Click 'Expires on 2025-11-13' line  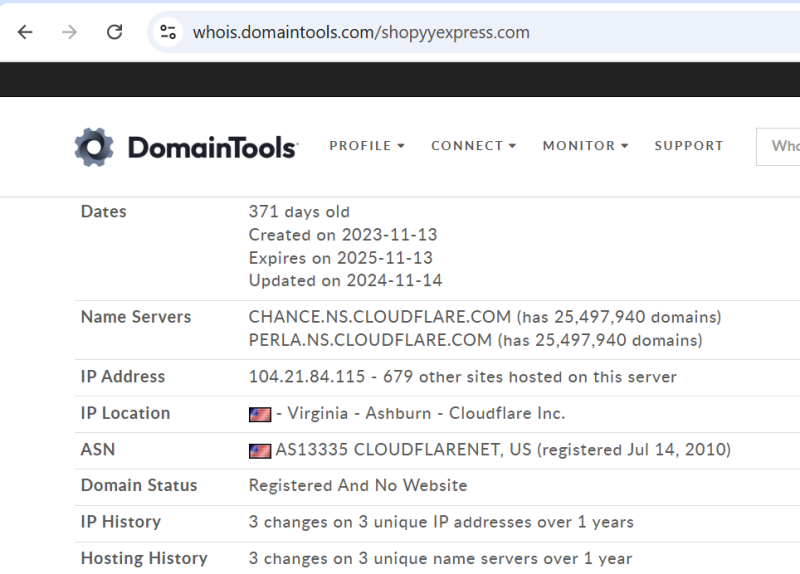click(x=340, y=258)
